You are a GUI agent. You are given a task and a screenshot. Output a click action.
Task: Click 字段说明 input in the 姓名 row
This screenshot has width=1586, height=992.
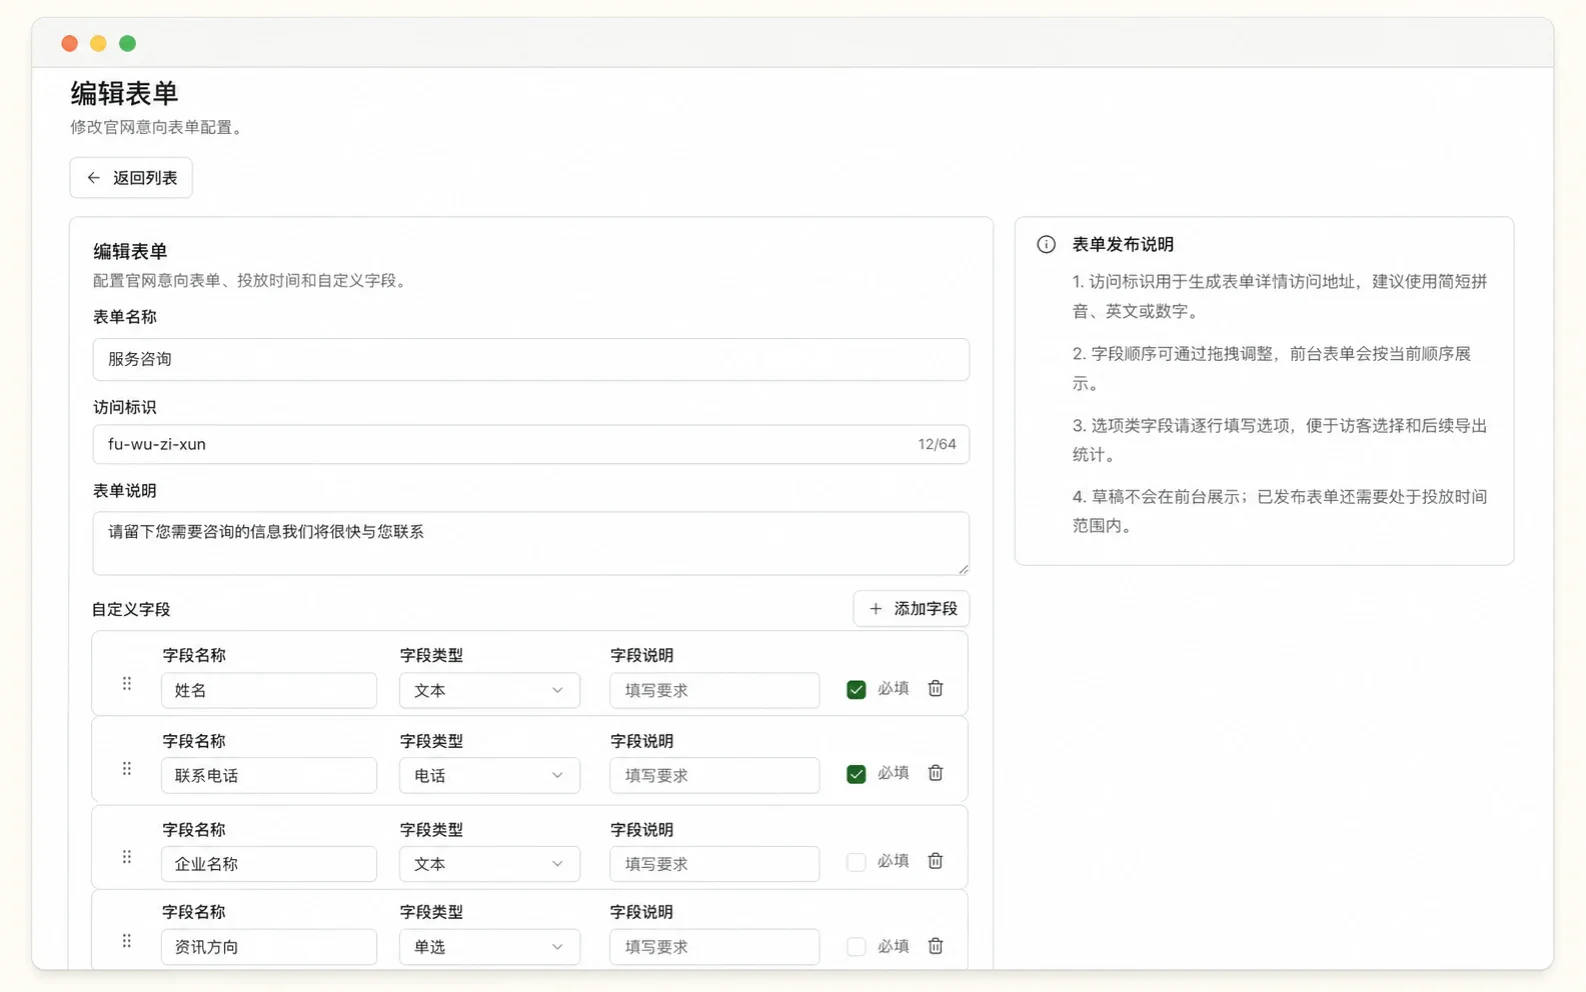tap(714, 690)
